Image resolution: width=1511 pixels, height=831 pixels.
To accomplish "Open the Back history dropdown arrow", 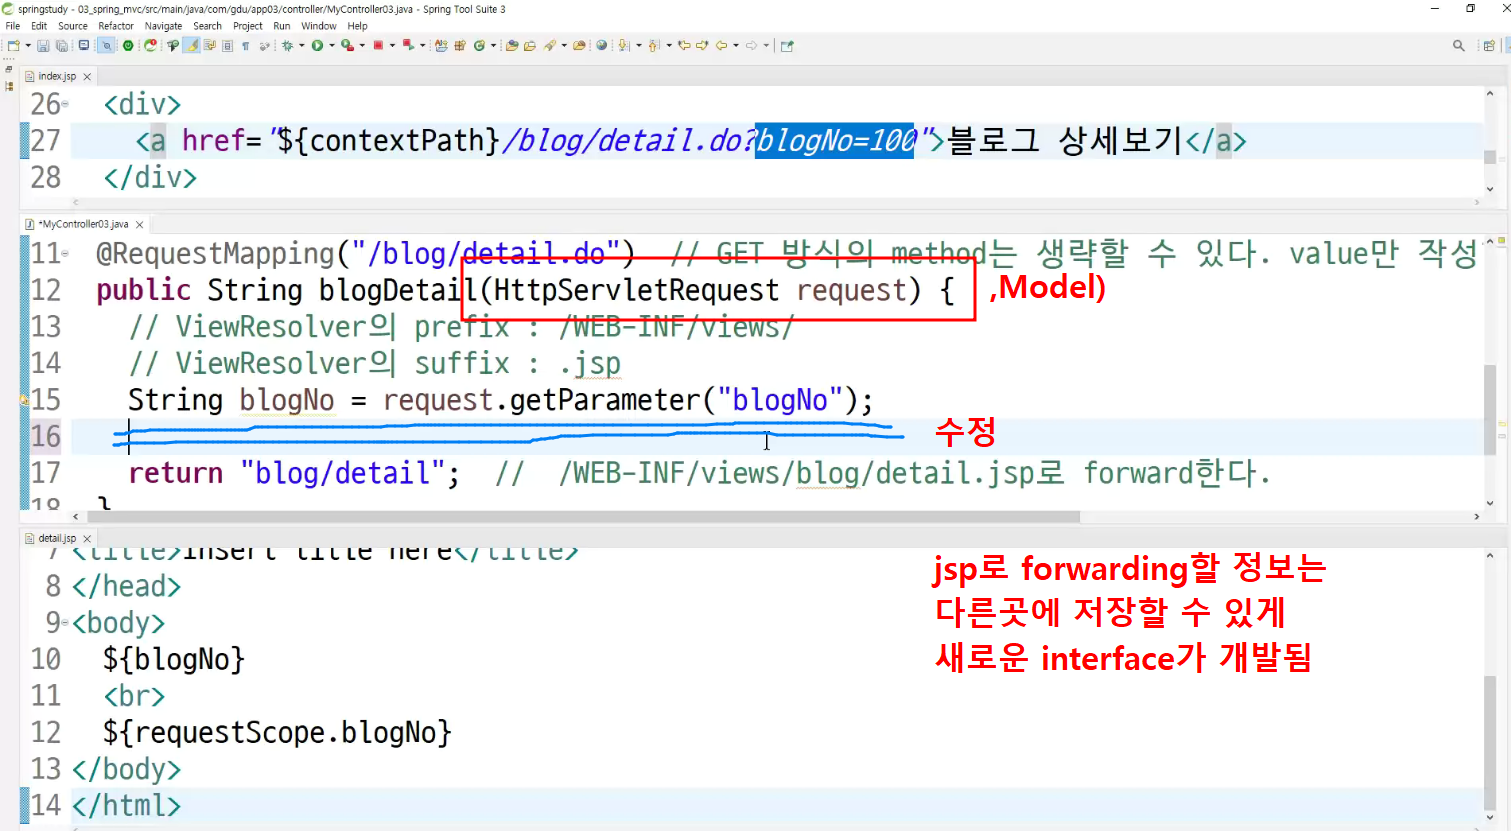I will pyautogui.click(x=735, y=45).
